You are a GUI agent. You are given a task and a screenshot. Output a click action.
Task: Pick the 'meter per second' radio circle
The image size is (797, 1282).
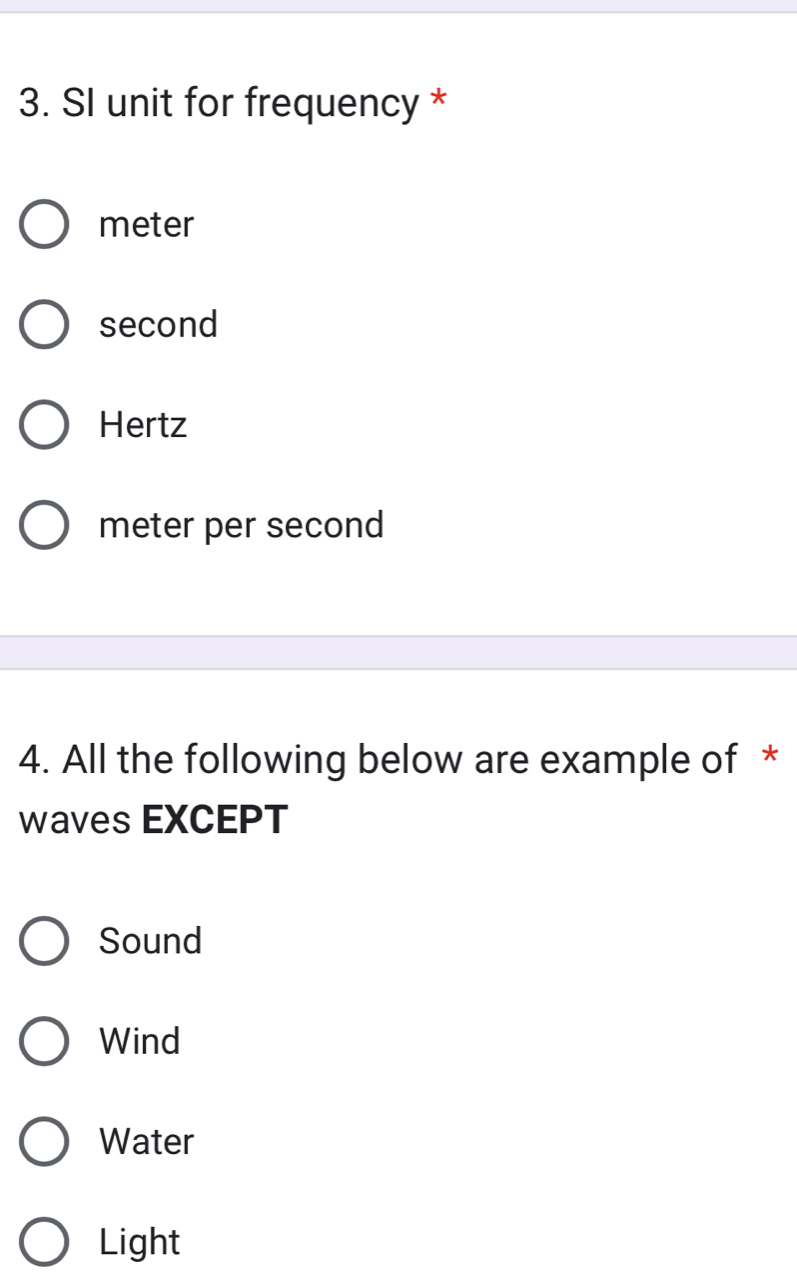[x=44, y=526]
